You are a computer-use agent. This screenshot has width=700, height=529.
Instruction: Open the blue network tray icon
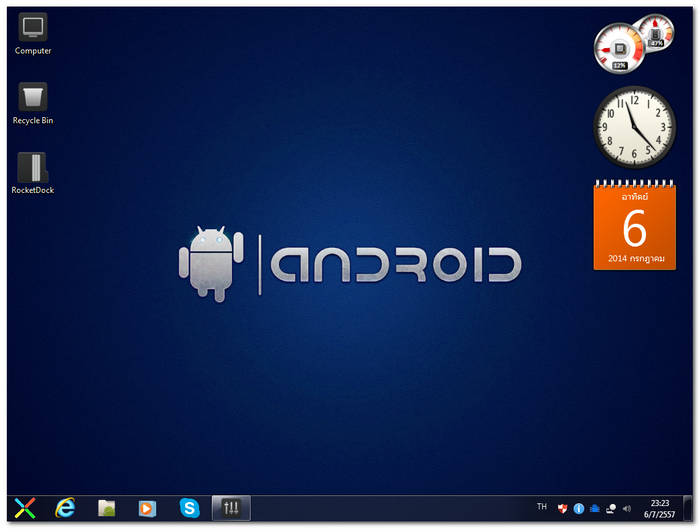pyautogui.click(x=595, y=508)
